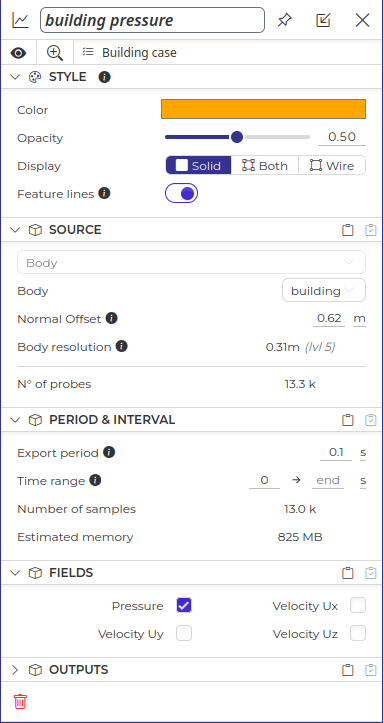
Task: Uncheck the Pressure checkbox
Action: [184, 605]
